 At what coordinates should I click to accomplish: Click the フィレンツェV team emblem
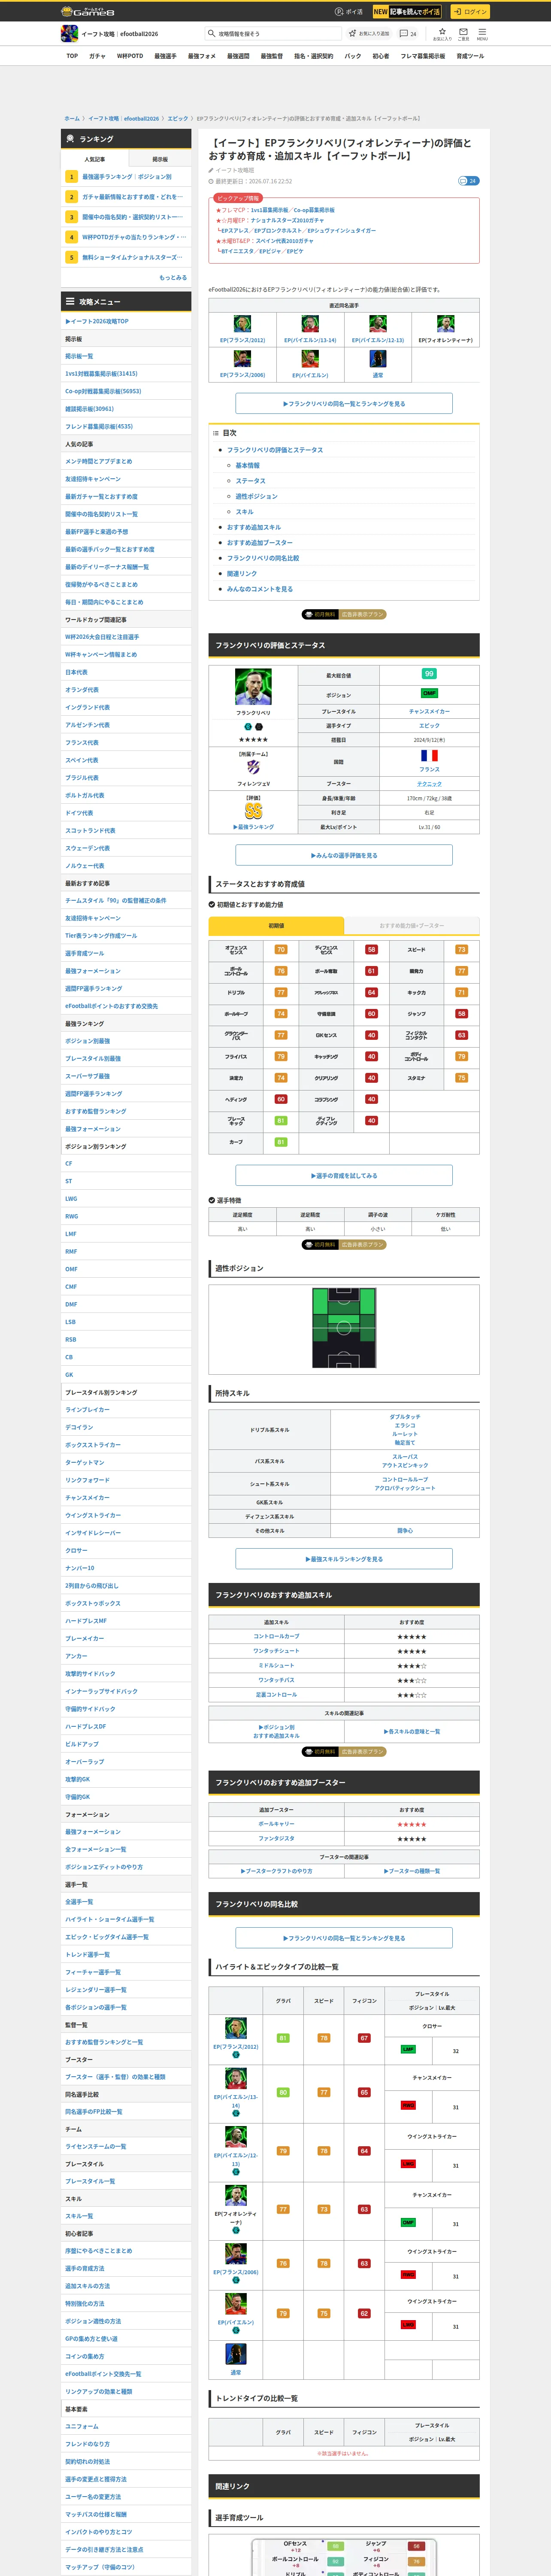[253, 767]
